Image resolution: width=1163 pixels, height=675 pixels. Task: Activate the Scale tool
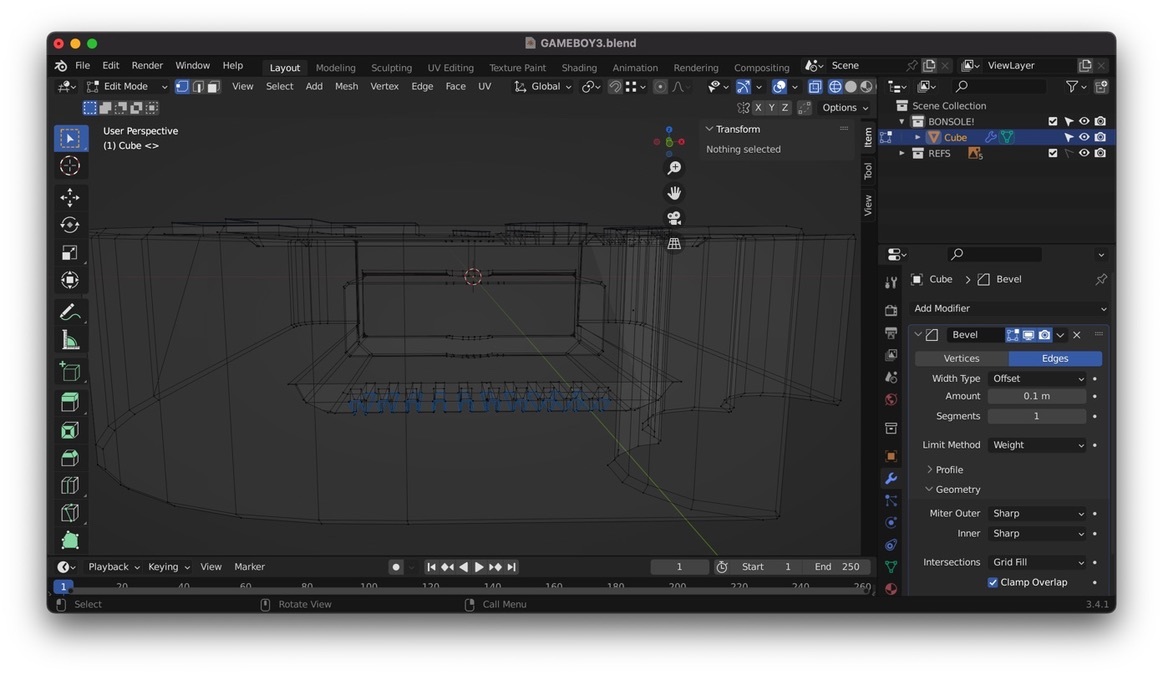(x=70, y=253)
